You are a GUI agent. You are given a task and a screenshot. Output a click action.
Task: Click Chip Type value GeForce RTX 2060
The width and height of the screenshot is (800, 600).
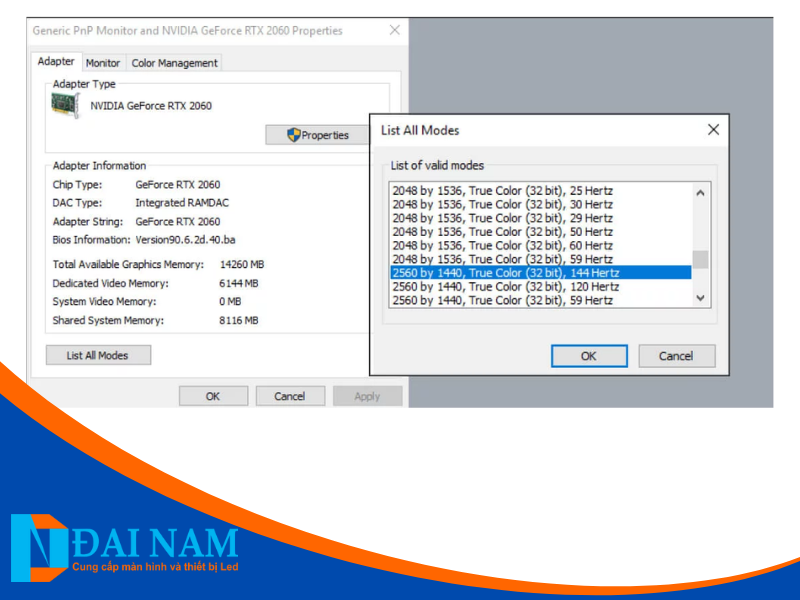(178, 185)
